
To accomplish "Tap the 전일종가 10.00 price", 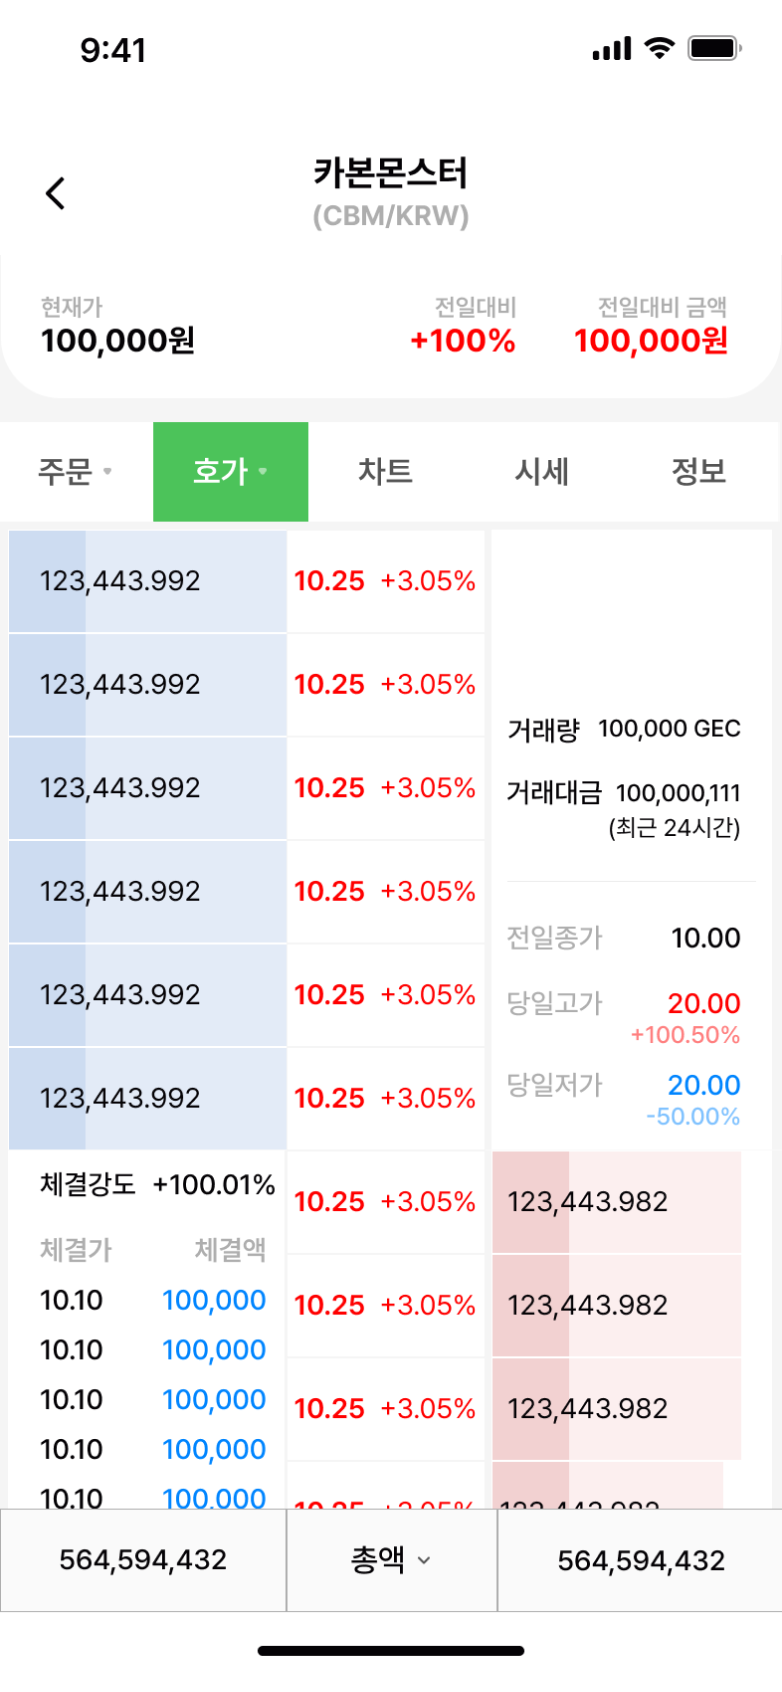I will point(705,938).
